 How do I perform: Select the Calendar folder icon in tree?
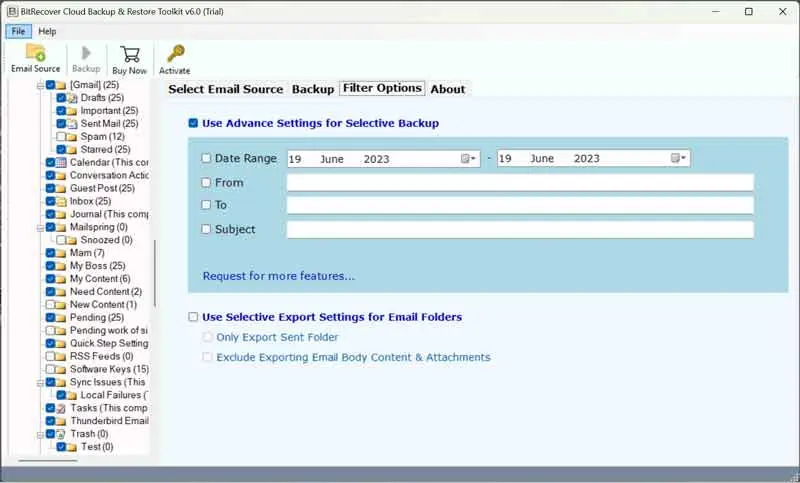tap(61, 162)
